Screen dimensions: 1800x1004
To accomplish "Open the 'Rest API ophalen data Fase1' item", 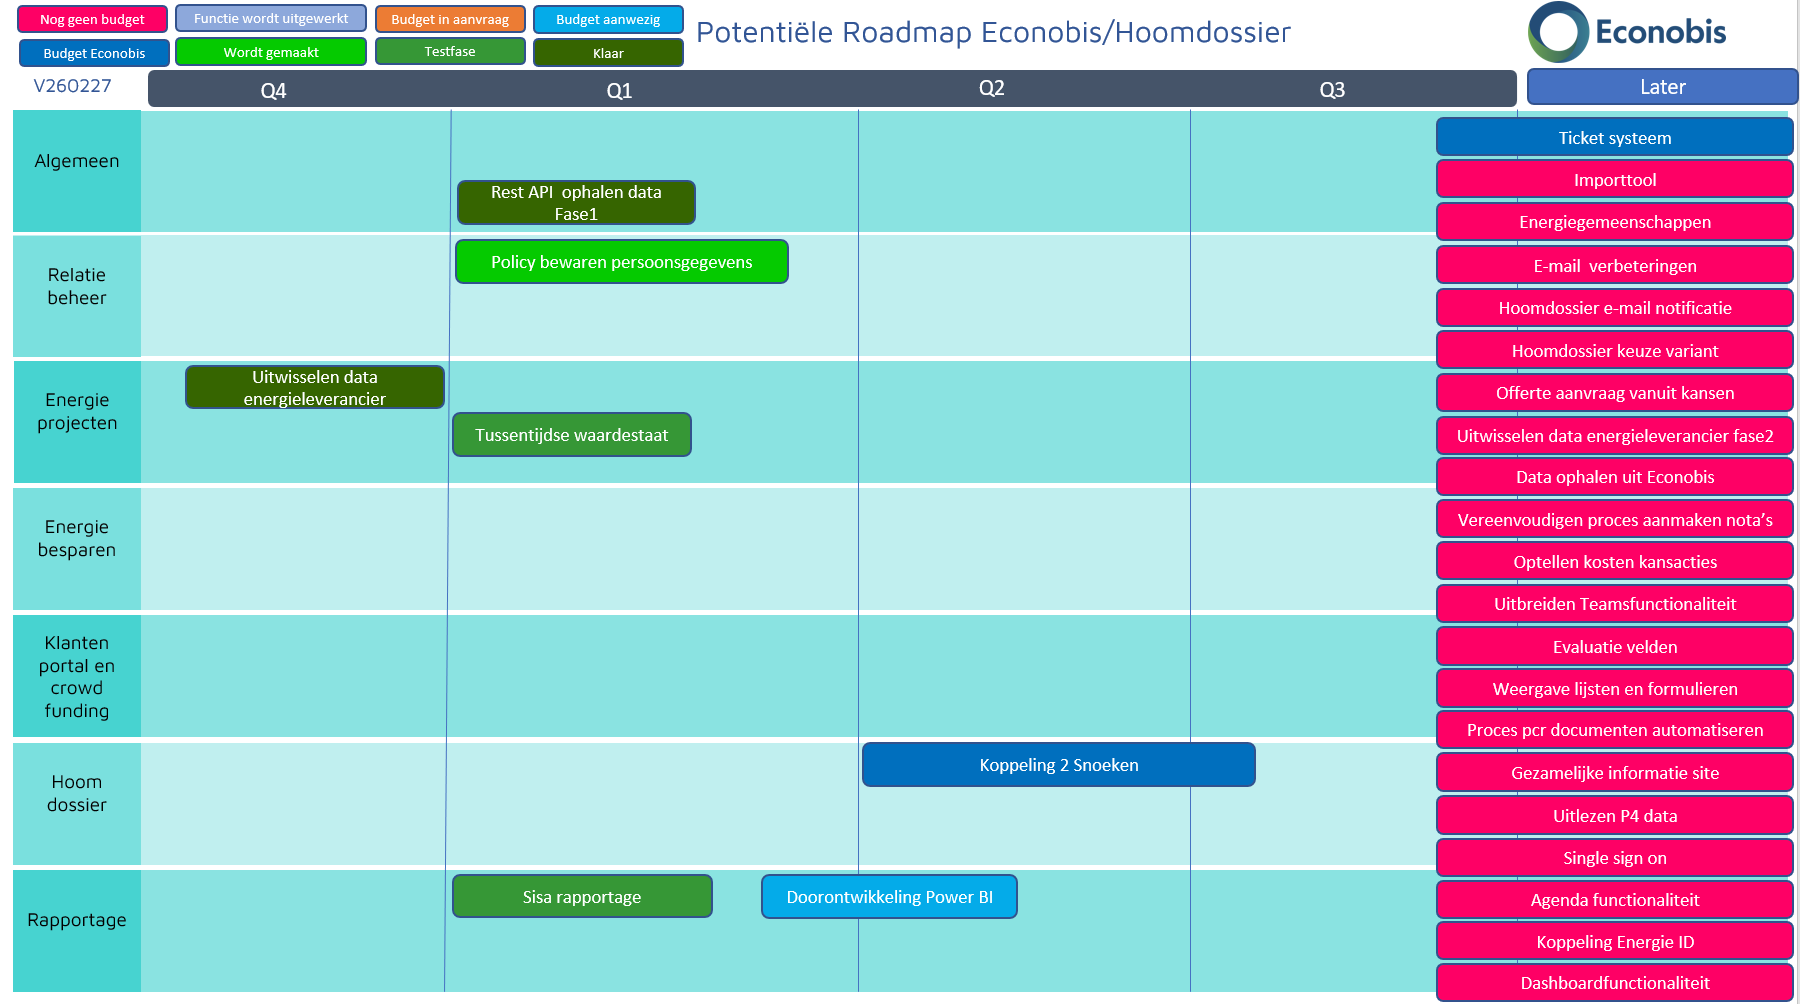I will (x=576, y=203).
